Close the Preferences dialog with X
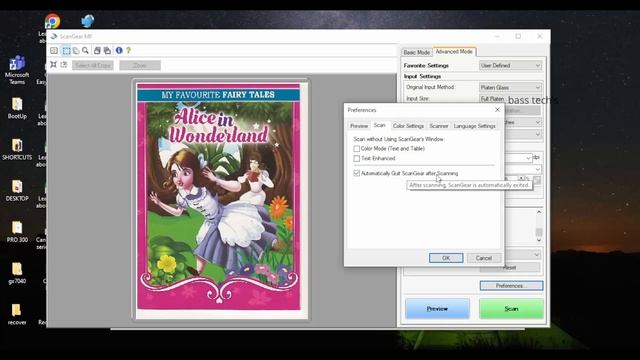The image size is (640, 360). 497,110
